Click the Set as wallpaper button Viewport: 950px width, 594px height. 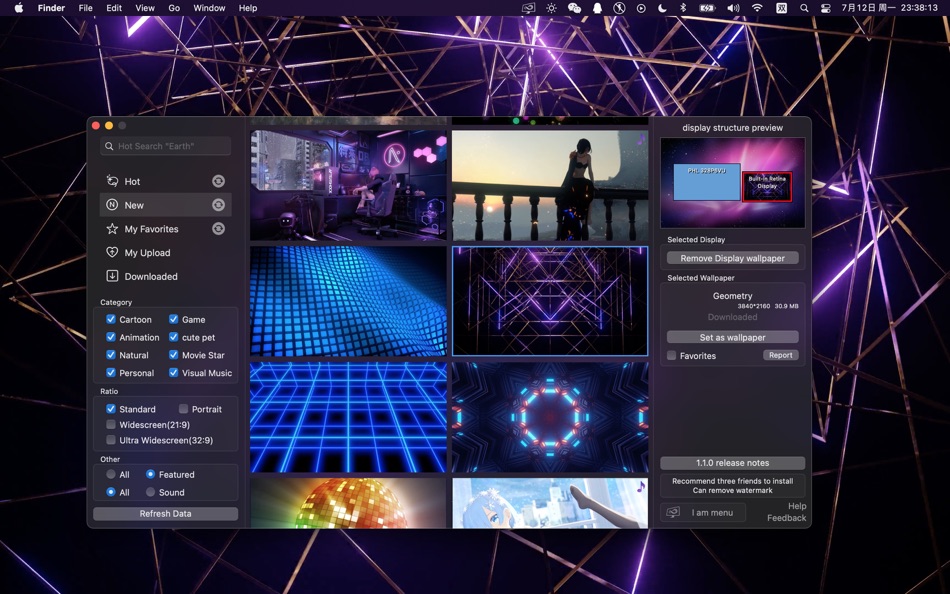tap(733, 337)
